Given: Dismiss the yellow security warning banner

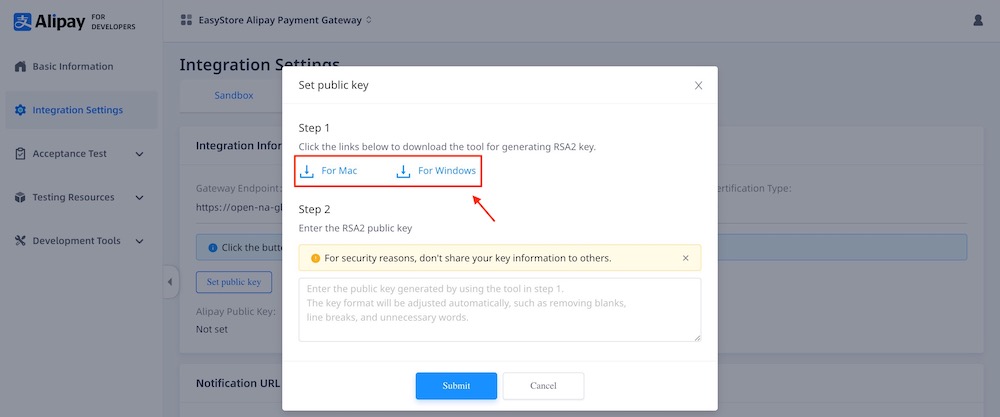Looking at the screenshot, I should (685, 258).
